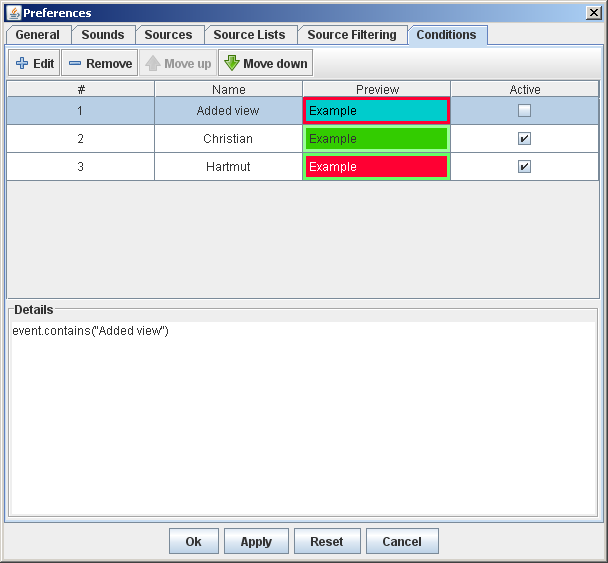Go to the Sources tab
Screen dimensions: 608x563
click(x=168, y=35)
